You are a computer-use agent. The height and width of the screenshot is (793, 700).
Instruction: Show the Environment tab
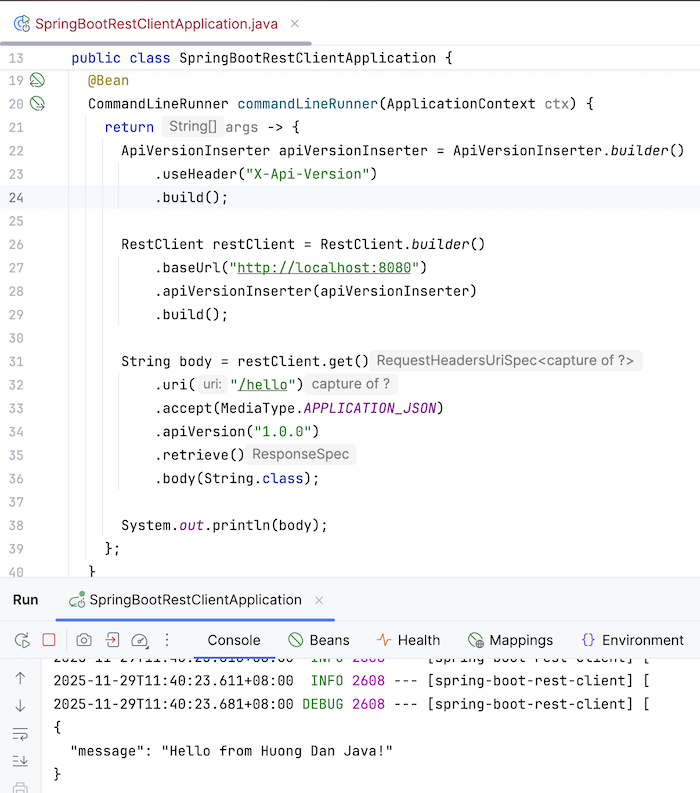632,640
